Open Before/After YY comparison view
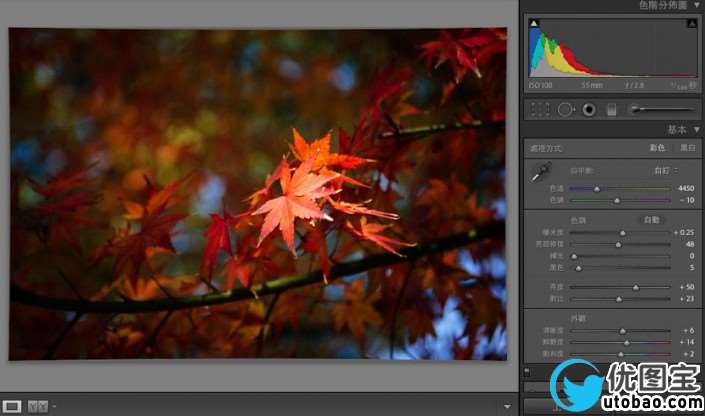Viewport: 705px width, 416px height. coord(38,406)
